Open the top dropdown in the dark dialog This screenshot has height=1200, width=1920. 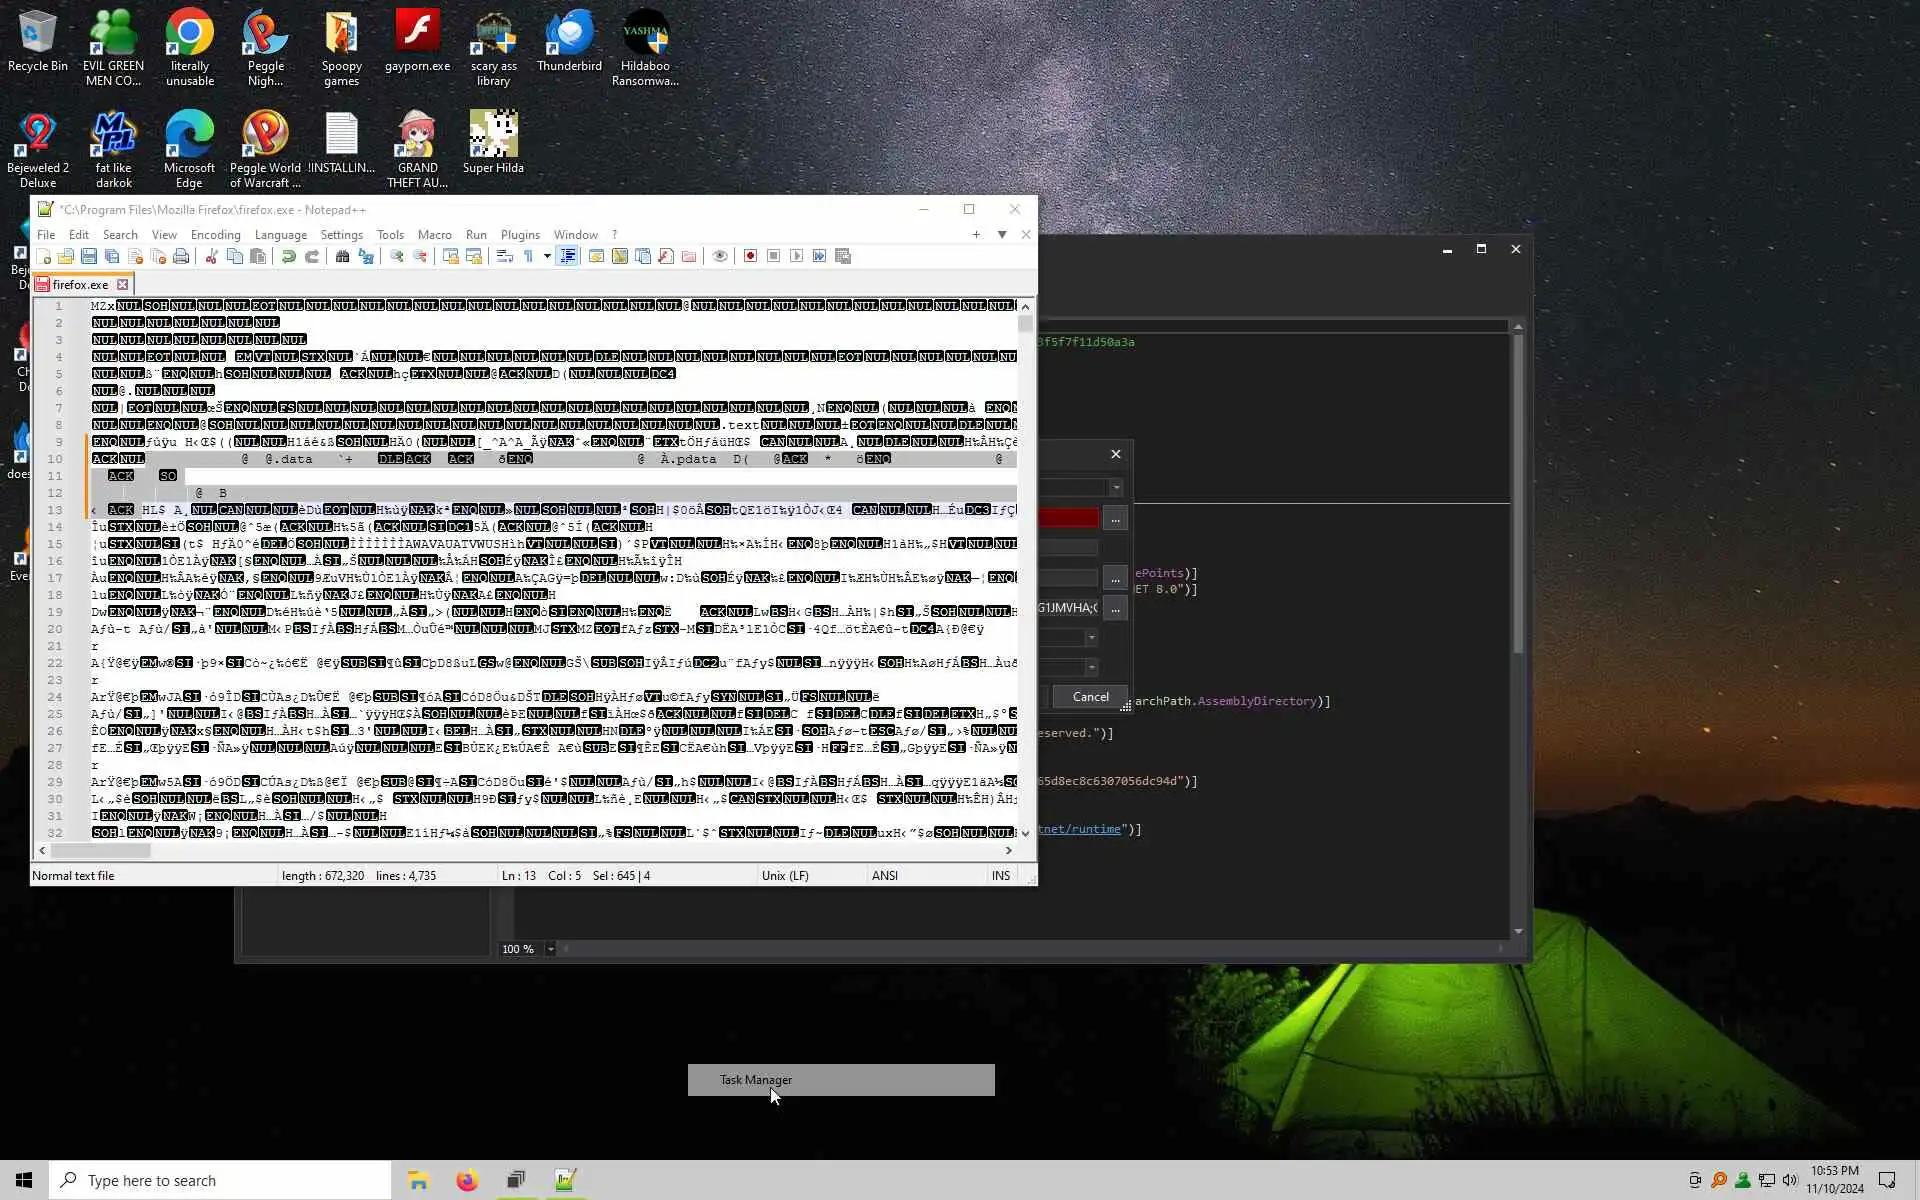click(x=1116, y=488)
